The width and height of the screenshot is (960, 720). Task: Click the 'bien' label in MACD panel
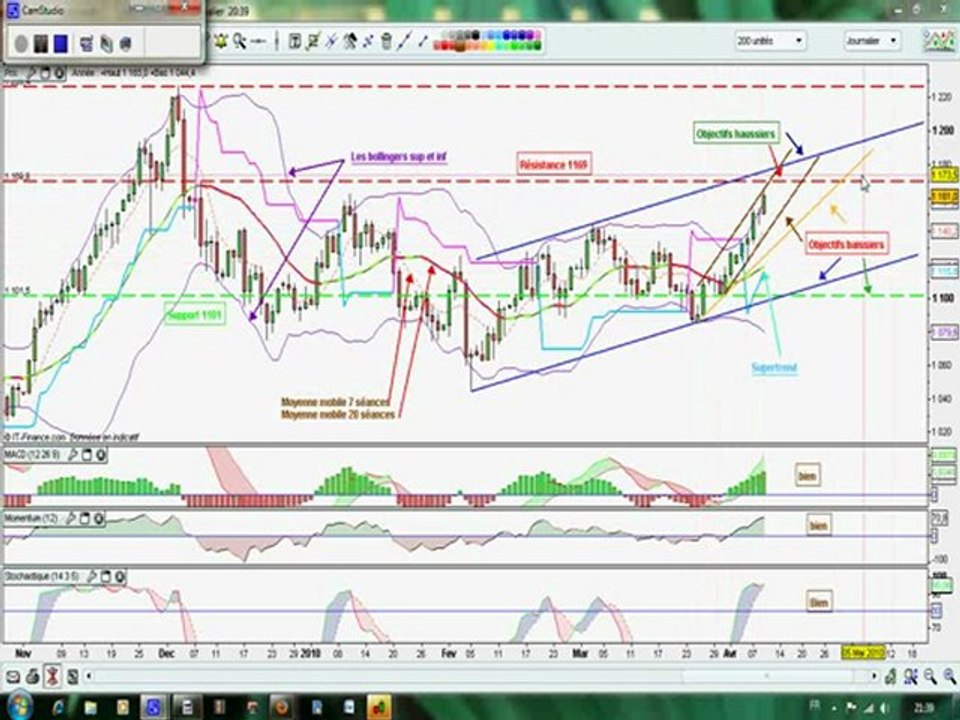(808, 476)
